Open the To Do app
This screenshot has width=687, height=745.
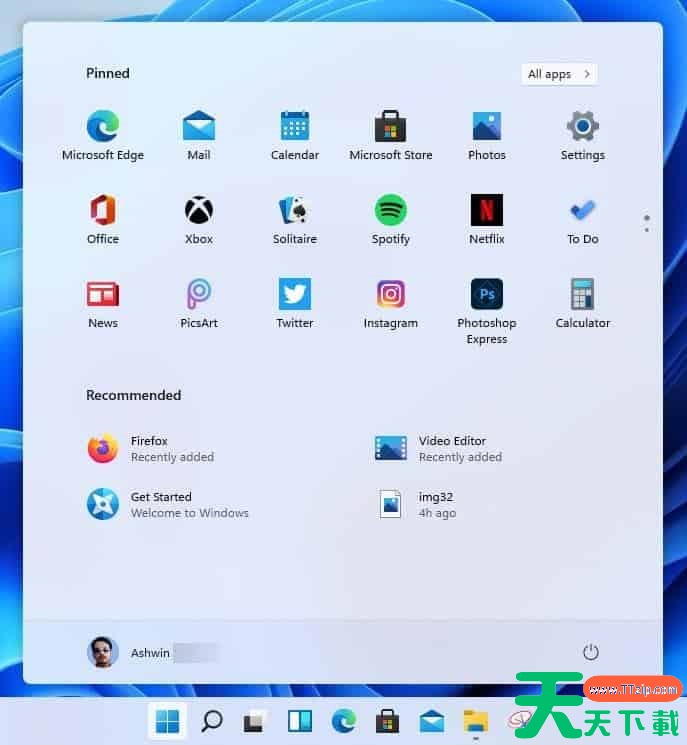pos(582,220)
